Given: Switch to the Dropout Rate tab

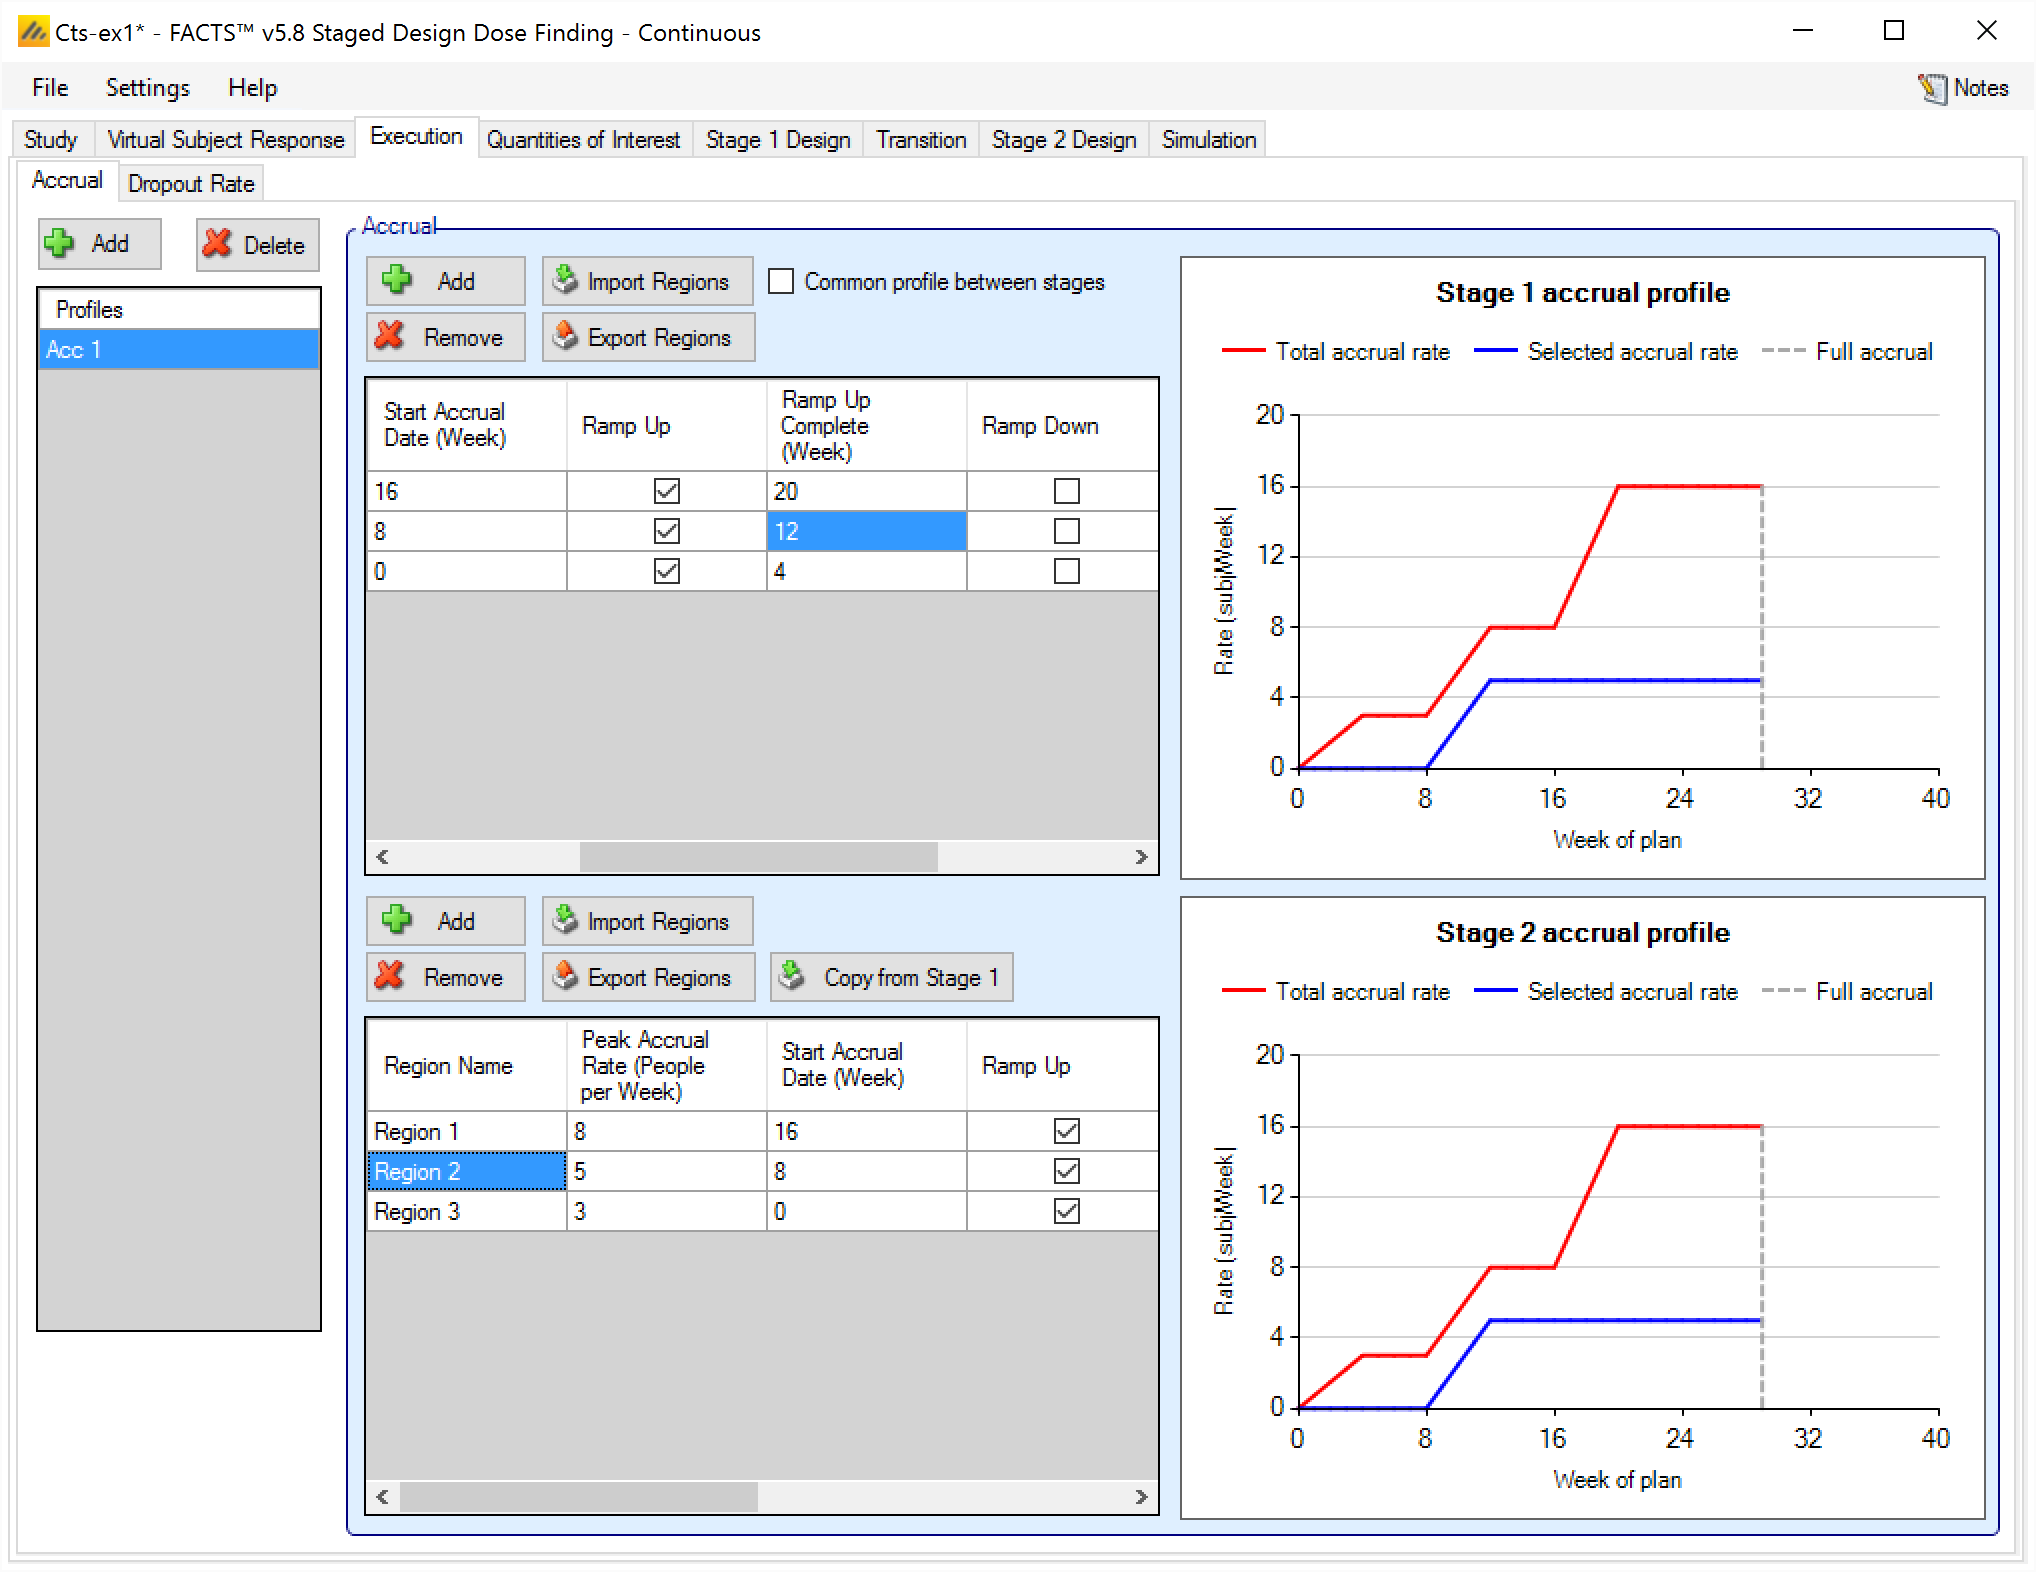Looking at the screenshot, I should [191, 184].
